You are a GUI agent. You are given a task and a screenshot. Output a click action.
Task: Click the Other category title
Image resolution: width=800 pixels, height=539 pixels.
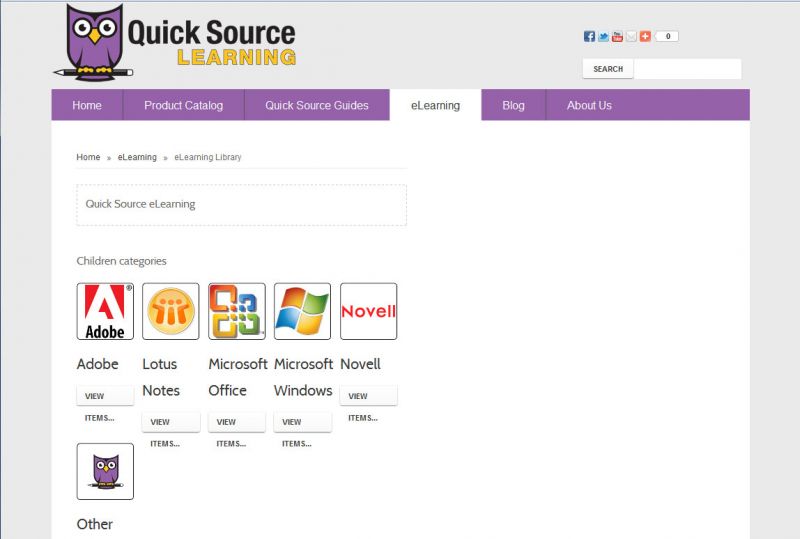point(95,524)
